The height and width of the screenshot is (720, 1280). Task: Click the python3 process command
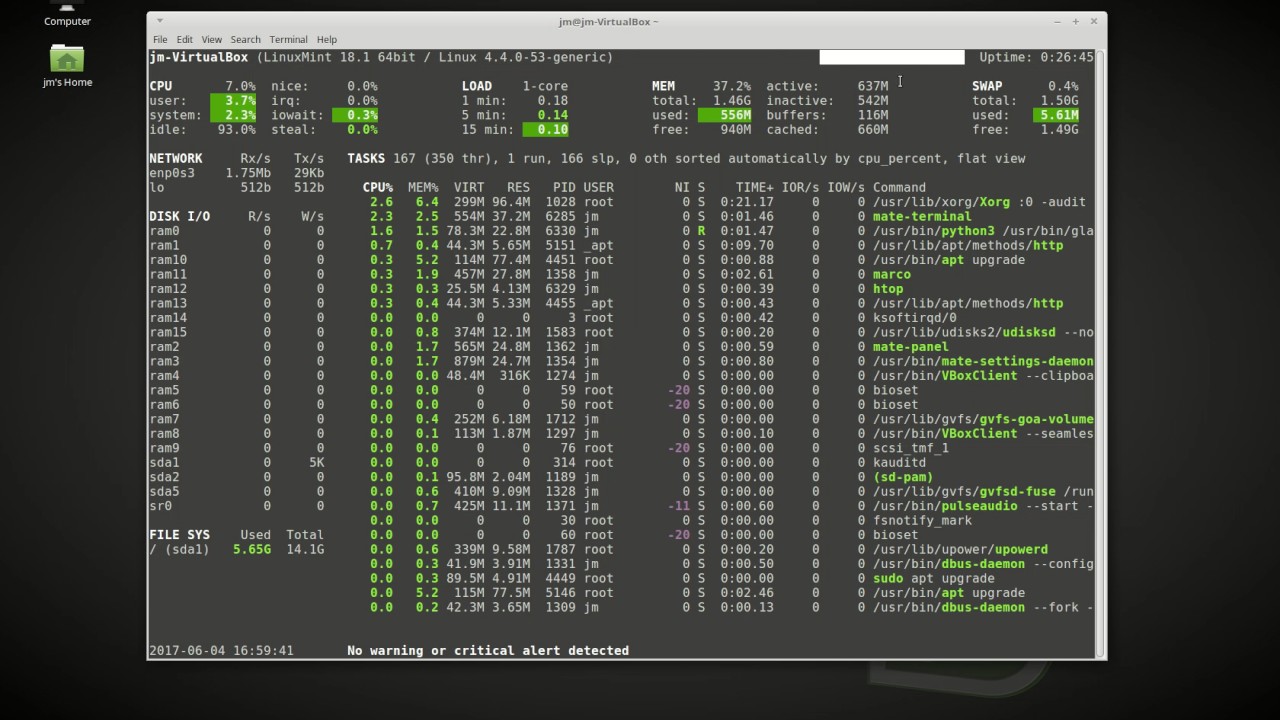coord(983,231)
